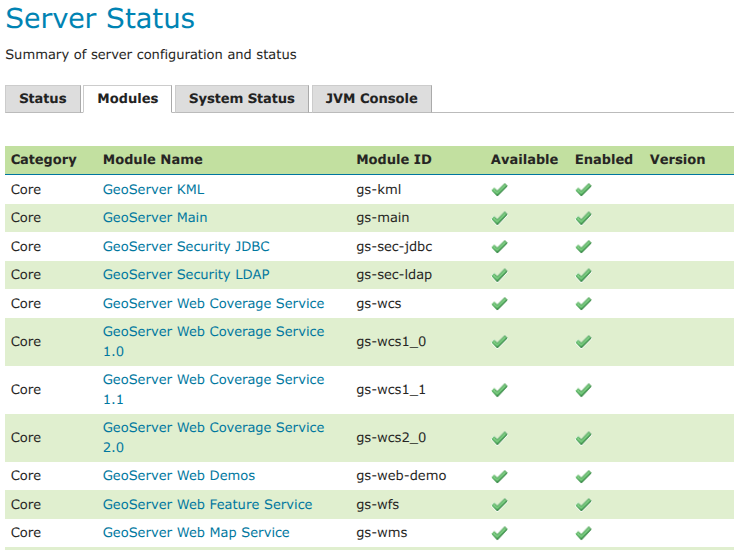Click the Enabled checkmark for gs-wfs

(x=584, y=505)
